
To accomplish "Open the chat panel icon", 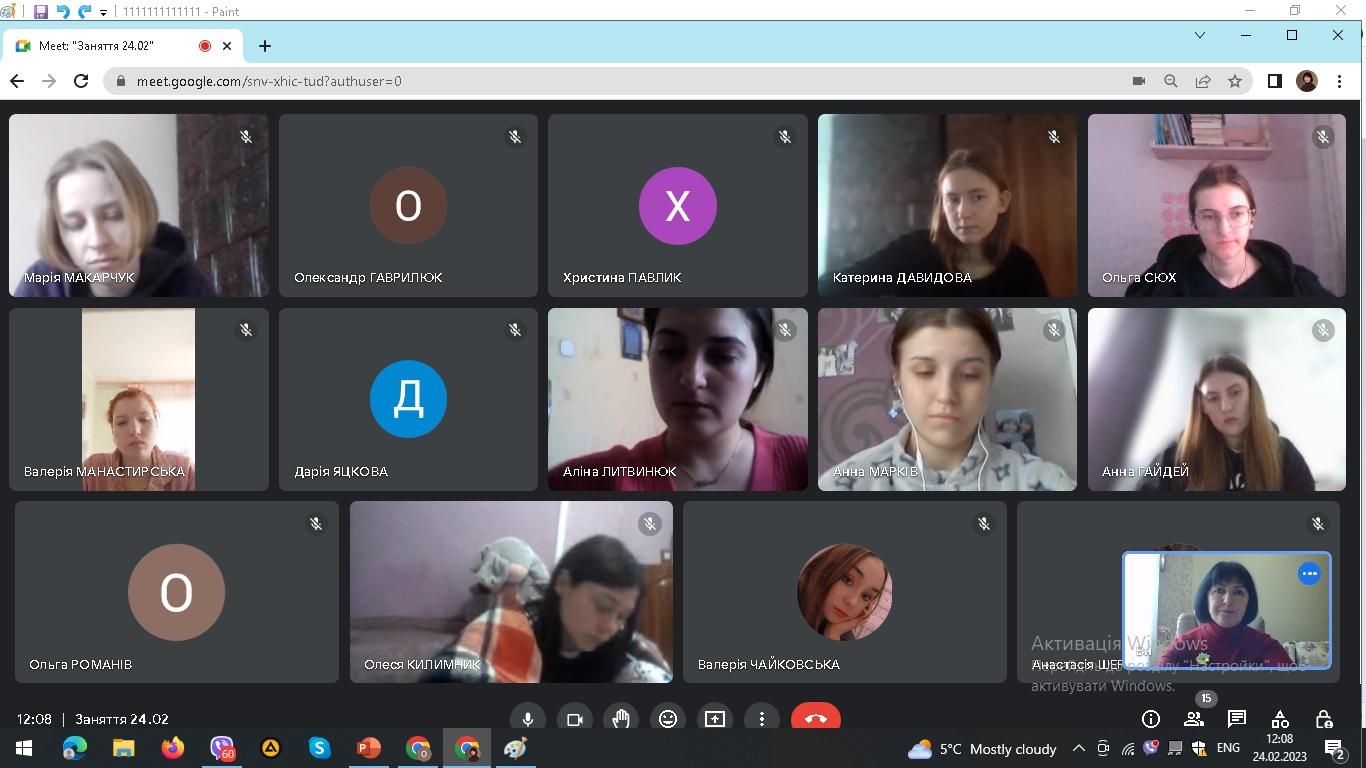I will click(1237, 718).
